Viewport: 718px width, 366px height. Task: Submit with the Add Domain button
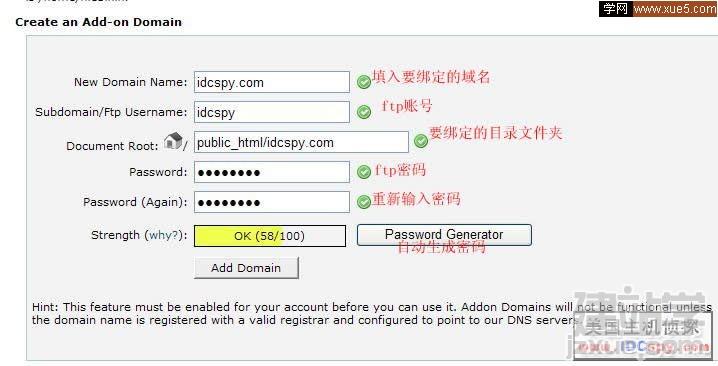tap(246, 268)
